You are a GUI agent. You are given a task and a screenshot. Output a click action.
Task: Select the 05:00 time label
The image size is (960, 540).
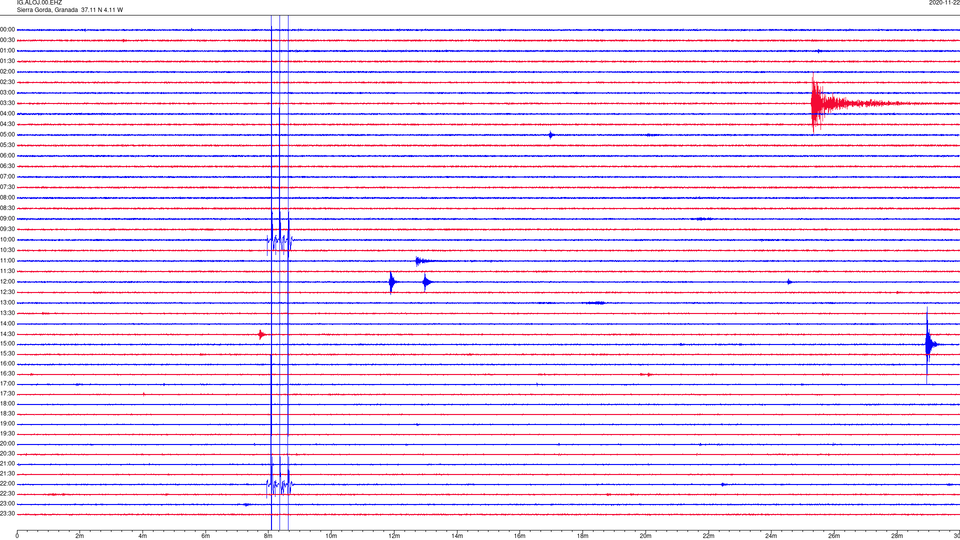[x=7, y=134]
